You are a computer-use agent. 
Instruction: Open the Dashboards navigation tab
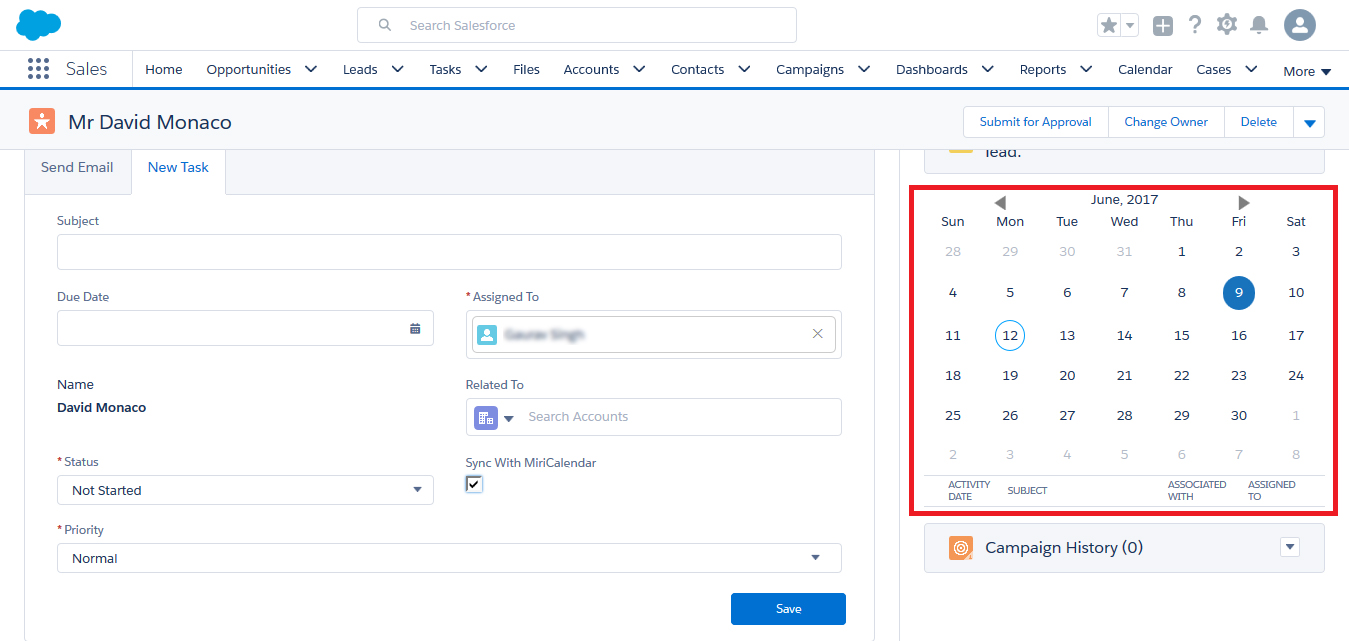point(931,70)
